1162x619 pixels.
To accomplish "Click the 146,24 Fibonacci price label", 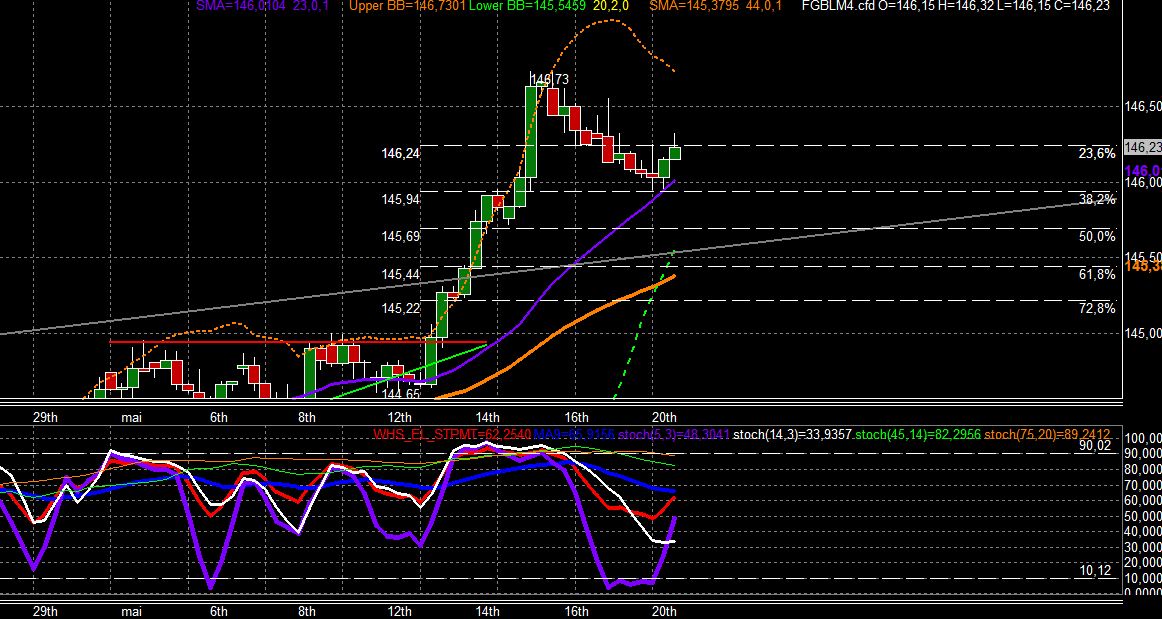I will (x=400, y=153).
